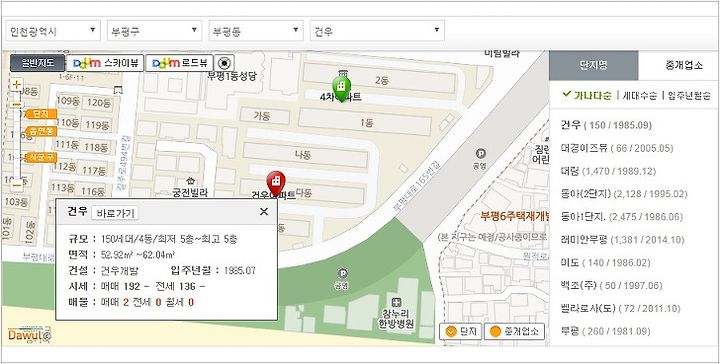Click the 부평1동성당 map label
Screen dimensions: 720x364
[x=231, y=76]
